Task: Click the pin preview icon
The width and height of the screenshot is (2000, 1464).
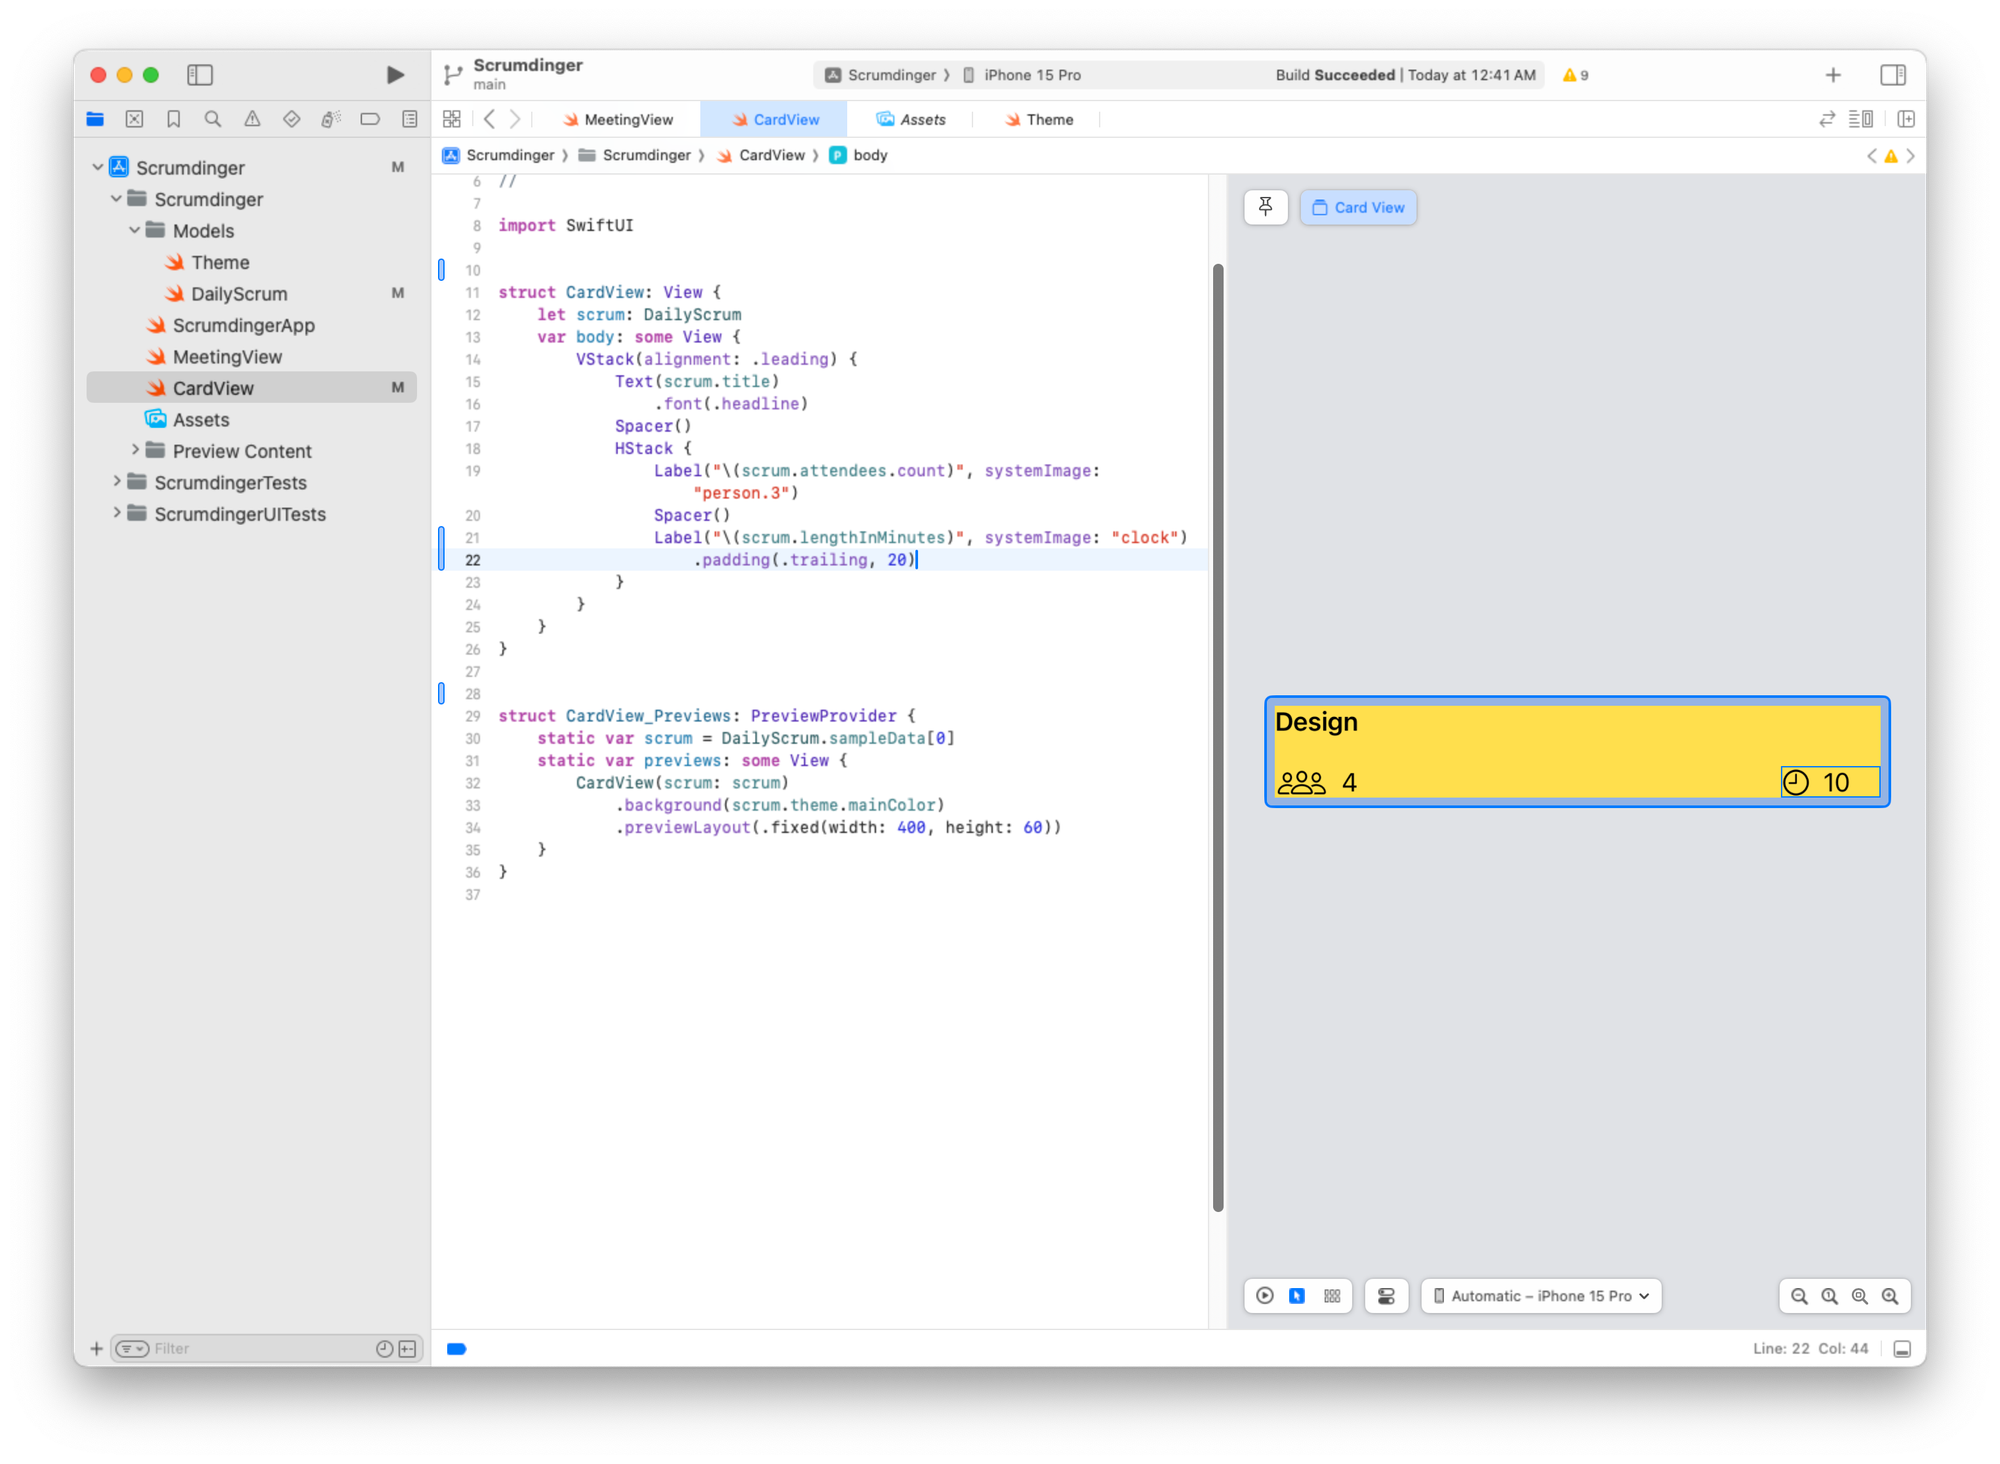Action: click(1265, 207)
